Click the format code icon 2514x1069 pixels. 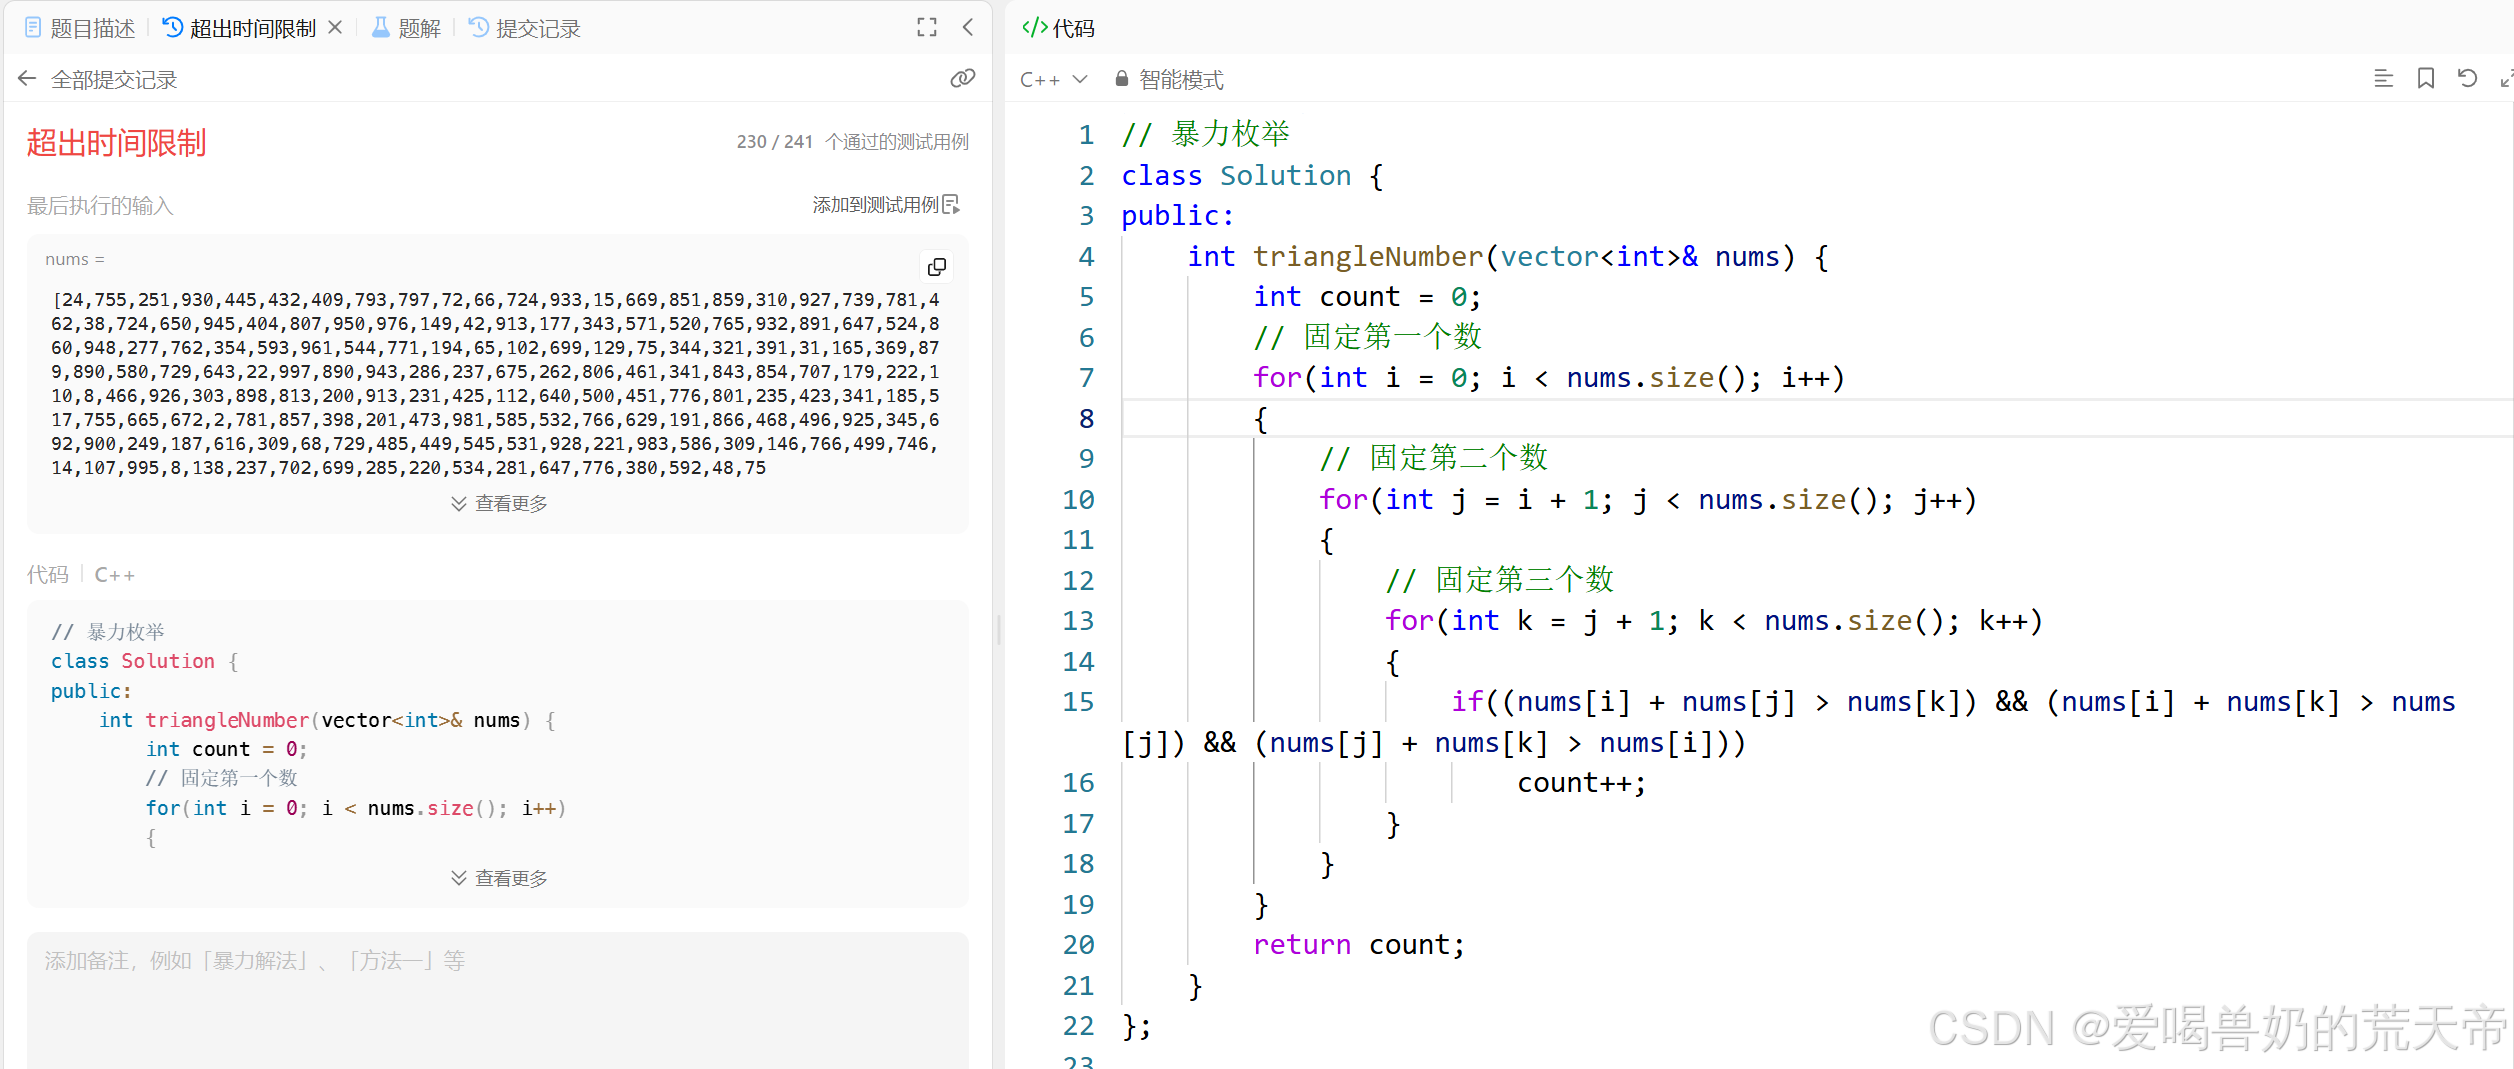coord(2384,78)
